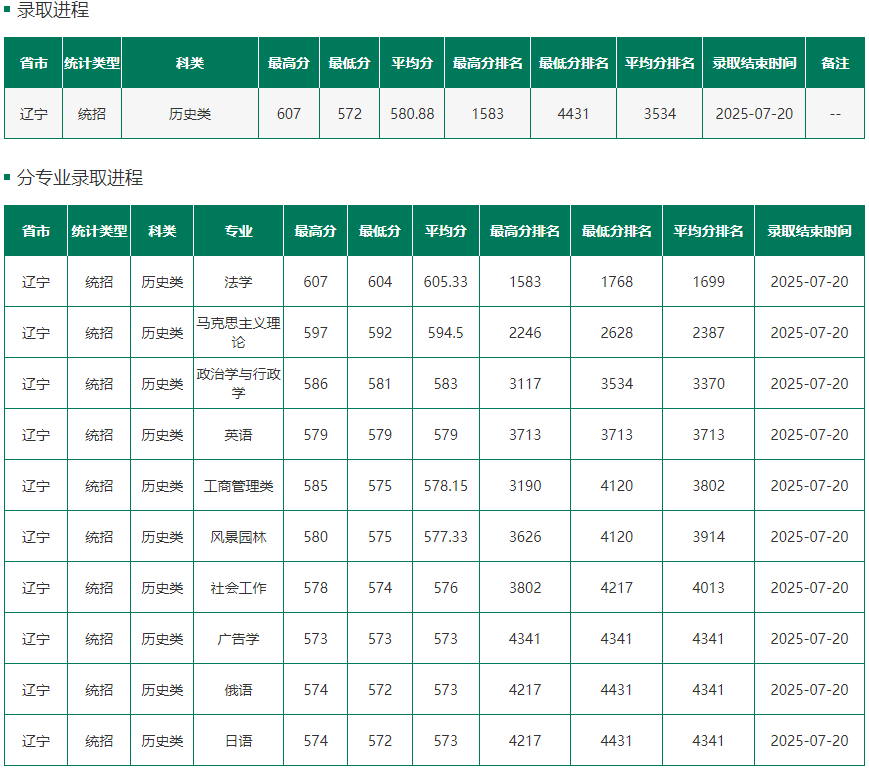Click 最低分排名 4217 in 社会工作 row

coord(616,588)
